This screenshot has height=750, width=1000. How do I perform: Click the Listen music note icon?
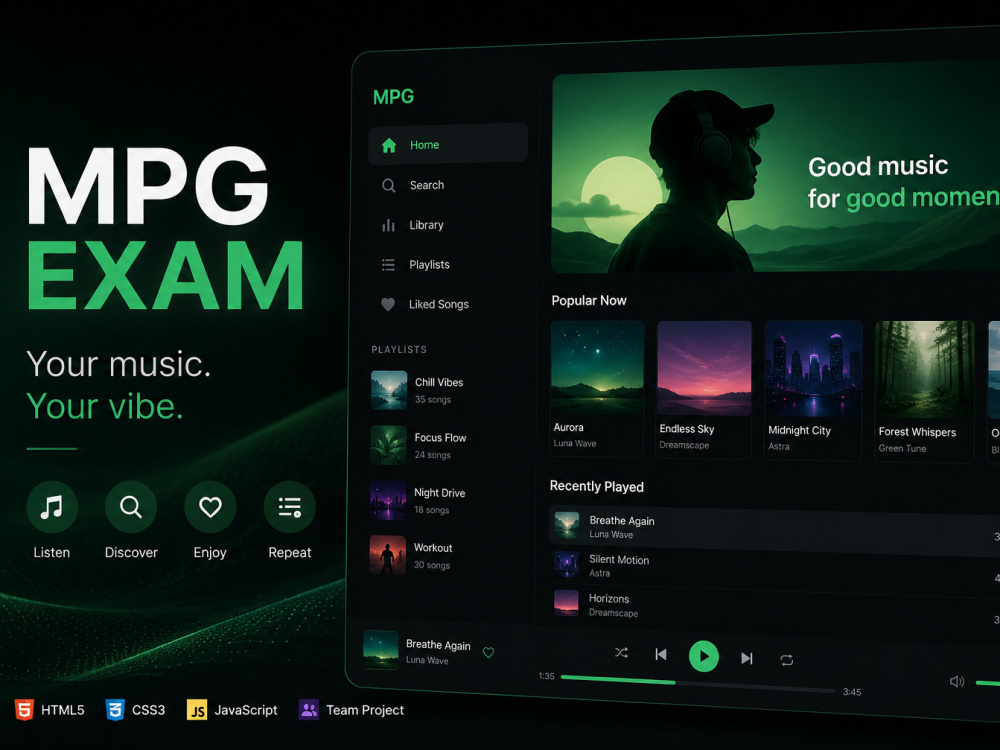tap(52, 507)
